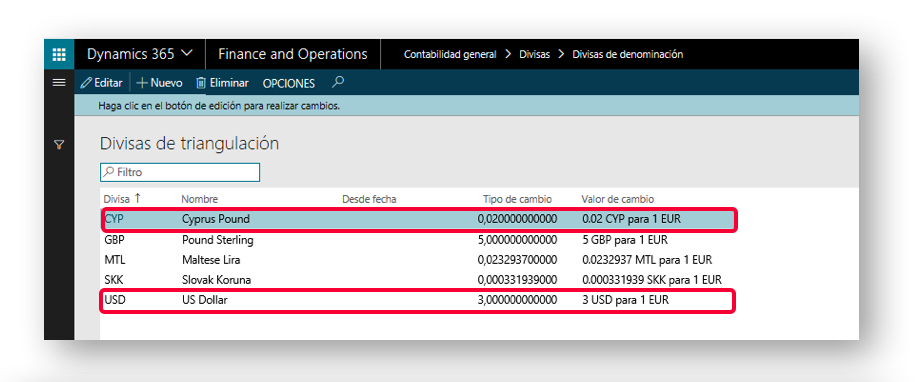The height and width of the screenshot is (382, 919).
Task: Click the Eliminar button
Action: click(x=222, y=83)
